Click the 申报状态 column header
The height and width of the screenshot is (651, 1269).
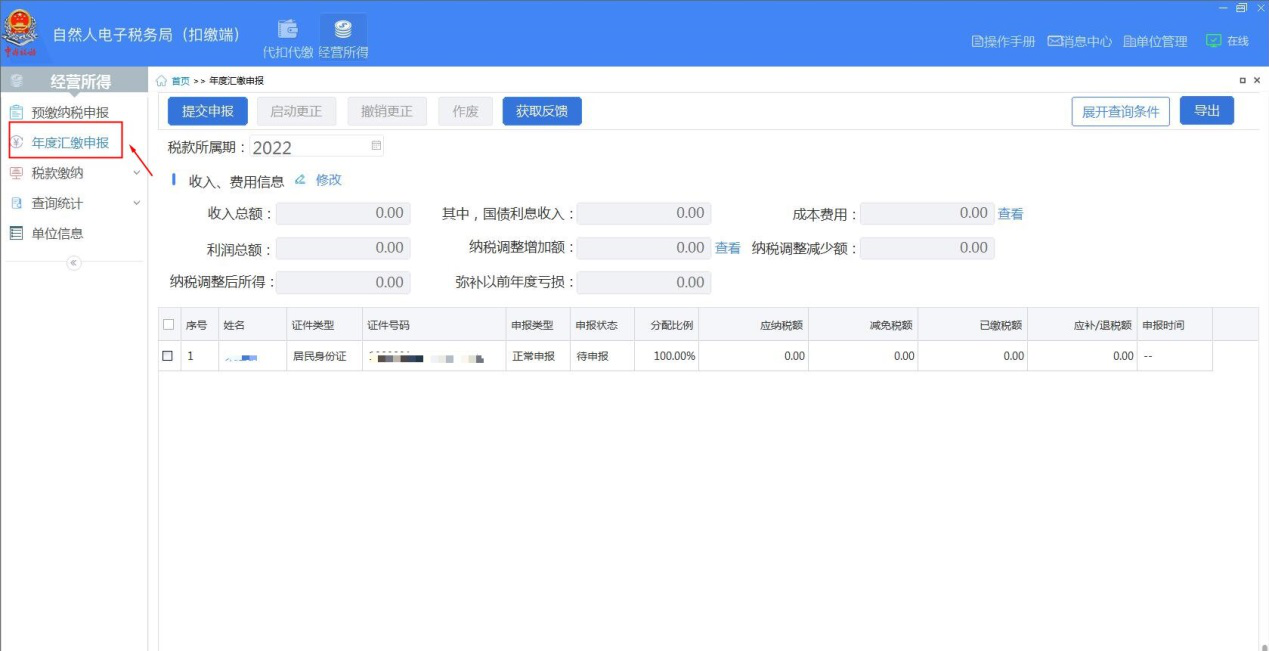point(602,325)
